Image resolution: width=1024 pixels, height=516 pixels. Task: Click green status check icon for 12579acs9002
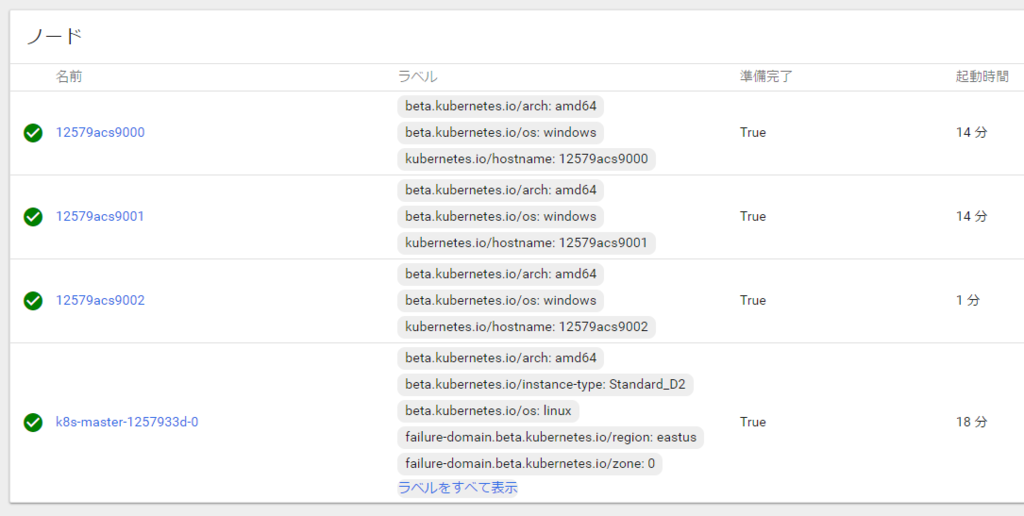(33, 300)
